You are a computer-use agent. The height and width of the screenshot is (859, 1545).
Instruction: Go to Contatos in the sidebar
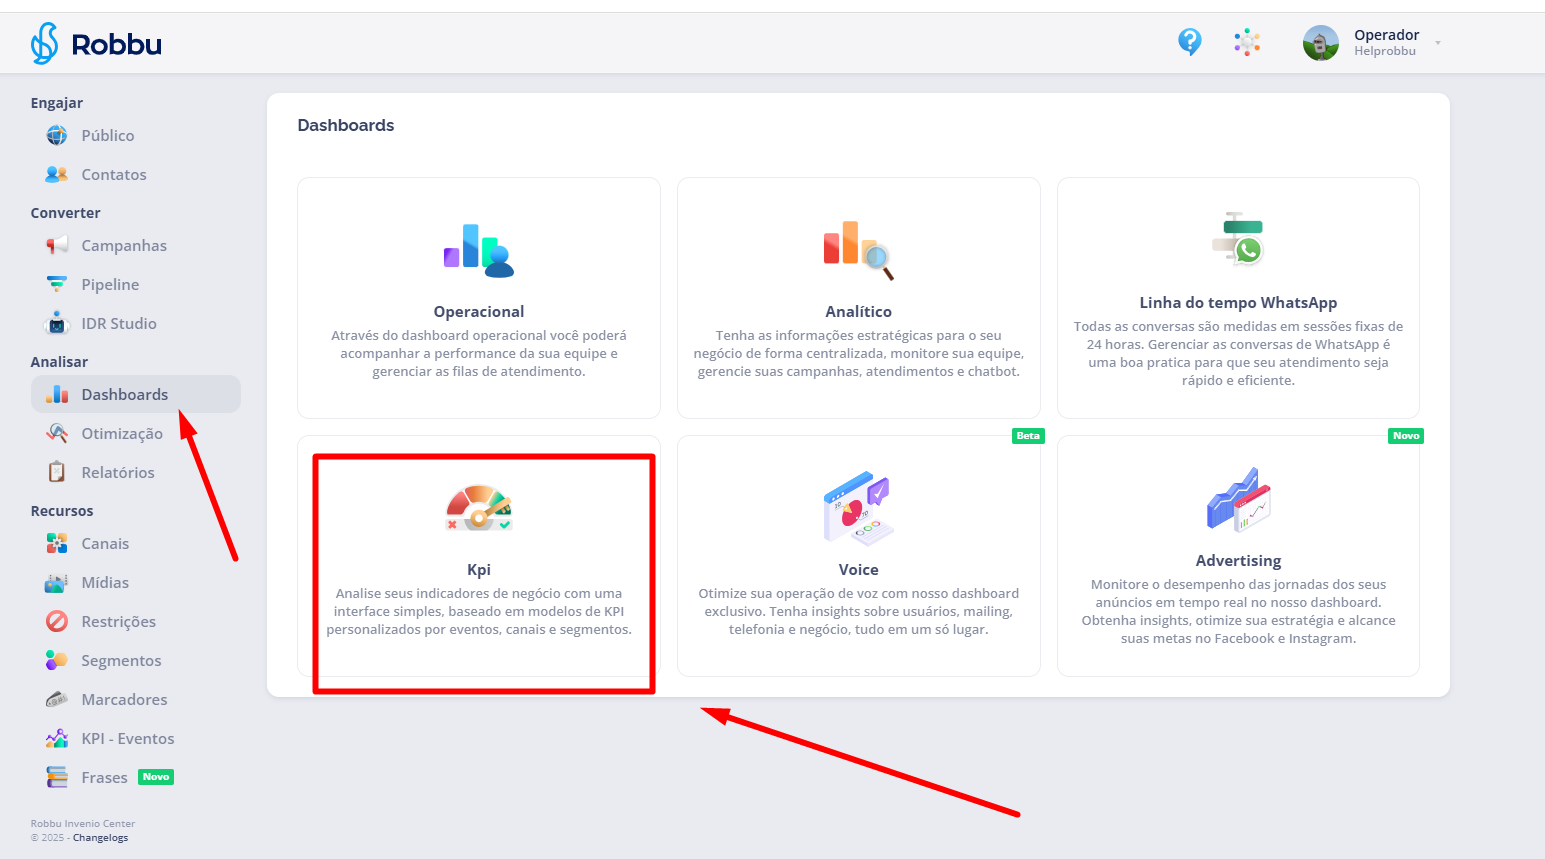pyautogui.click(x=113, y=175)
